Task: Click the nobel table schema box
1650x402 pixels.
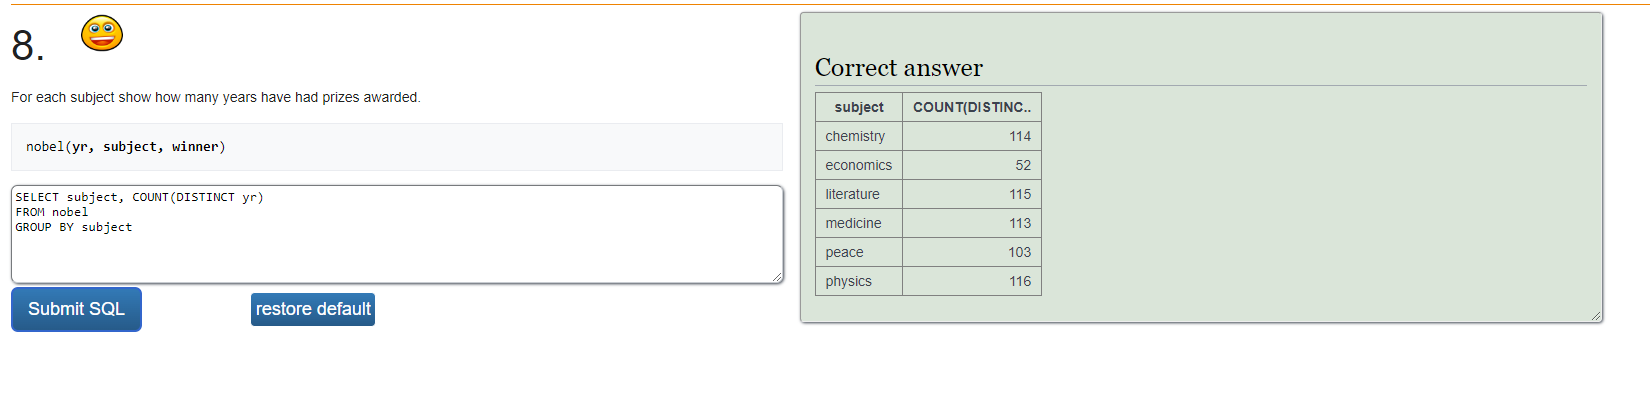Action: coord(397,147)
